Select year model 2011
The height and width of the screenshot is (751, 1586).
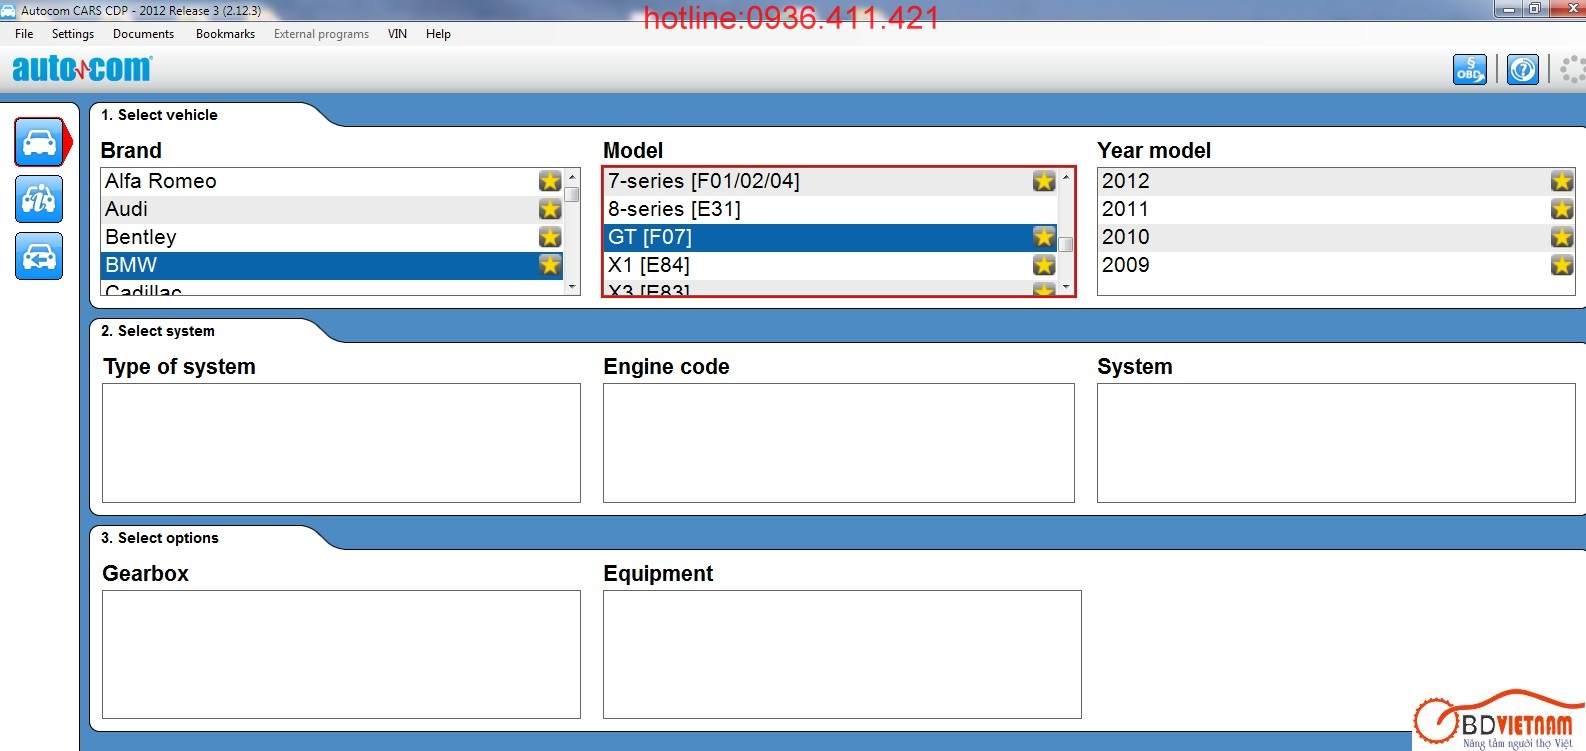tap(1336, 209)
